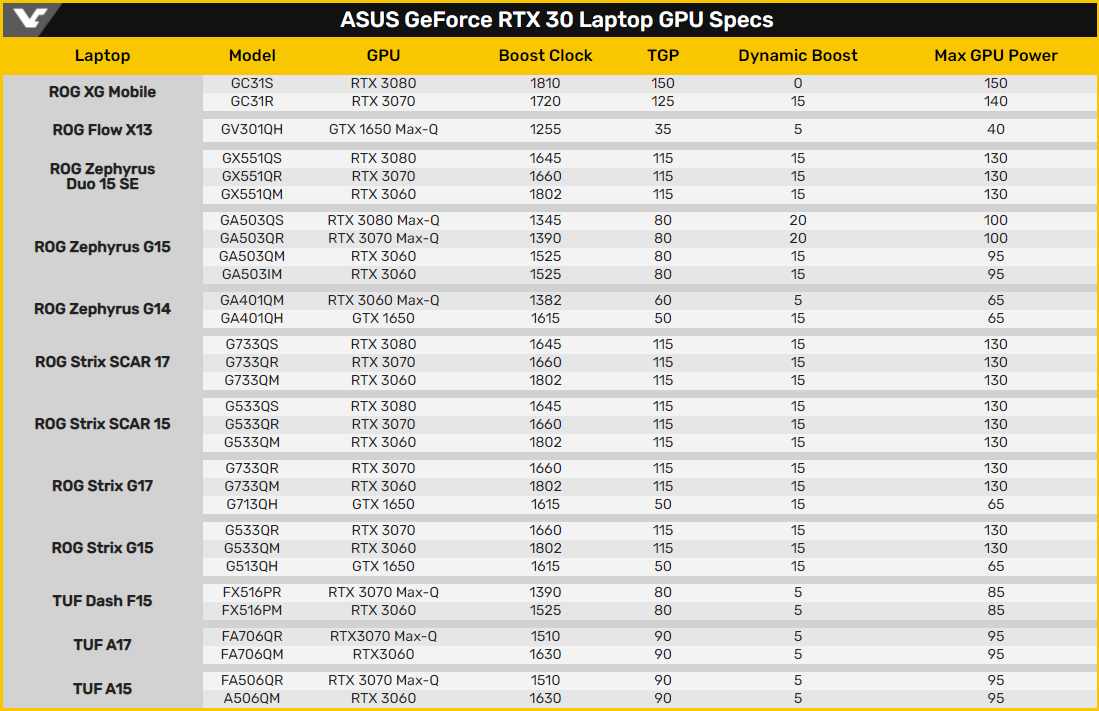Select the Boost Clock column header
Image resolution: width=1099 pixels, height=711 pixels.
(x=545, y=55)
